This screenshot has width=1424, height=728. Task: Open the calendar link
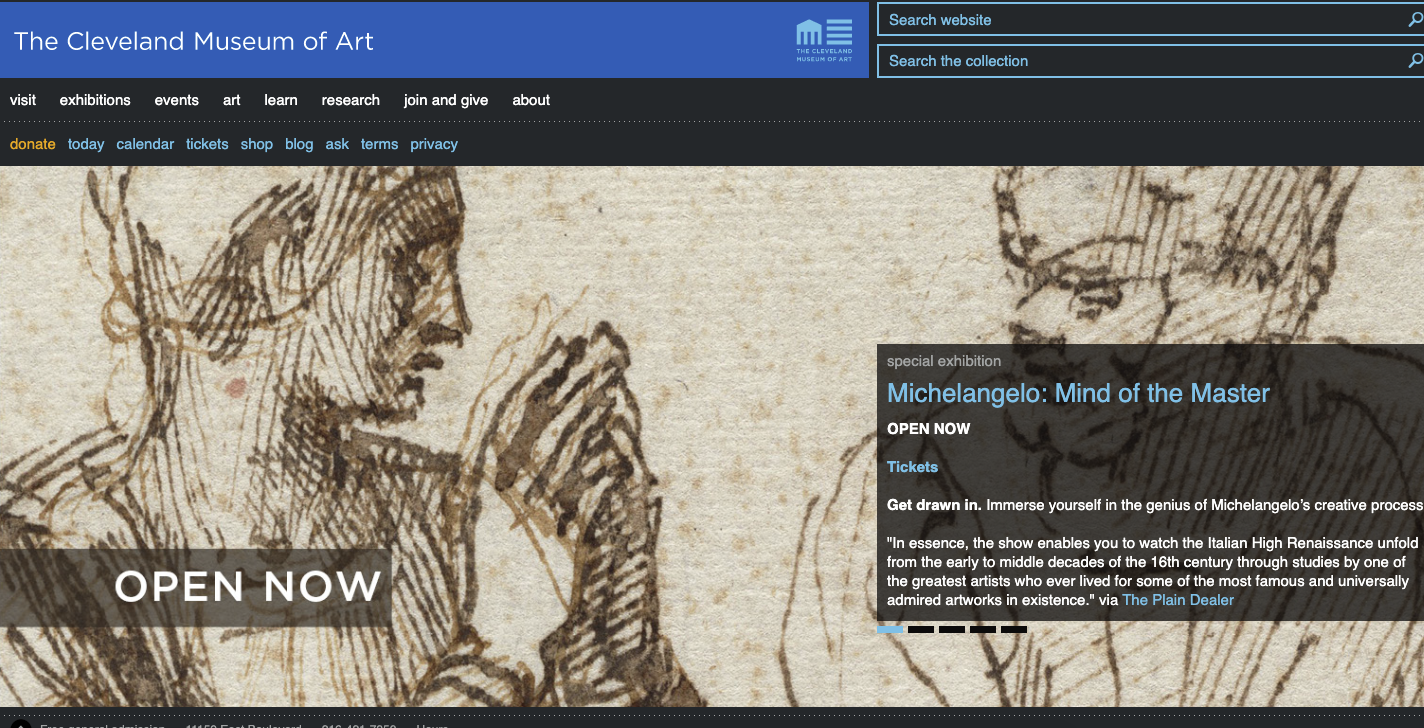(x=145, y=144)
